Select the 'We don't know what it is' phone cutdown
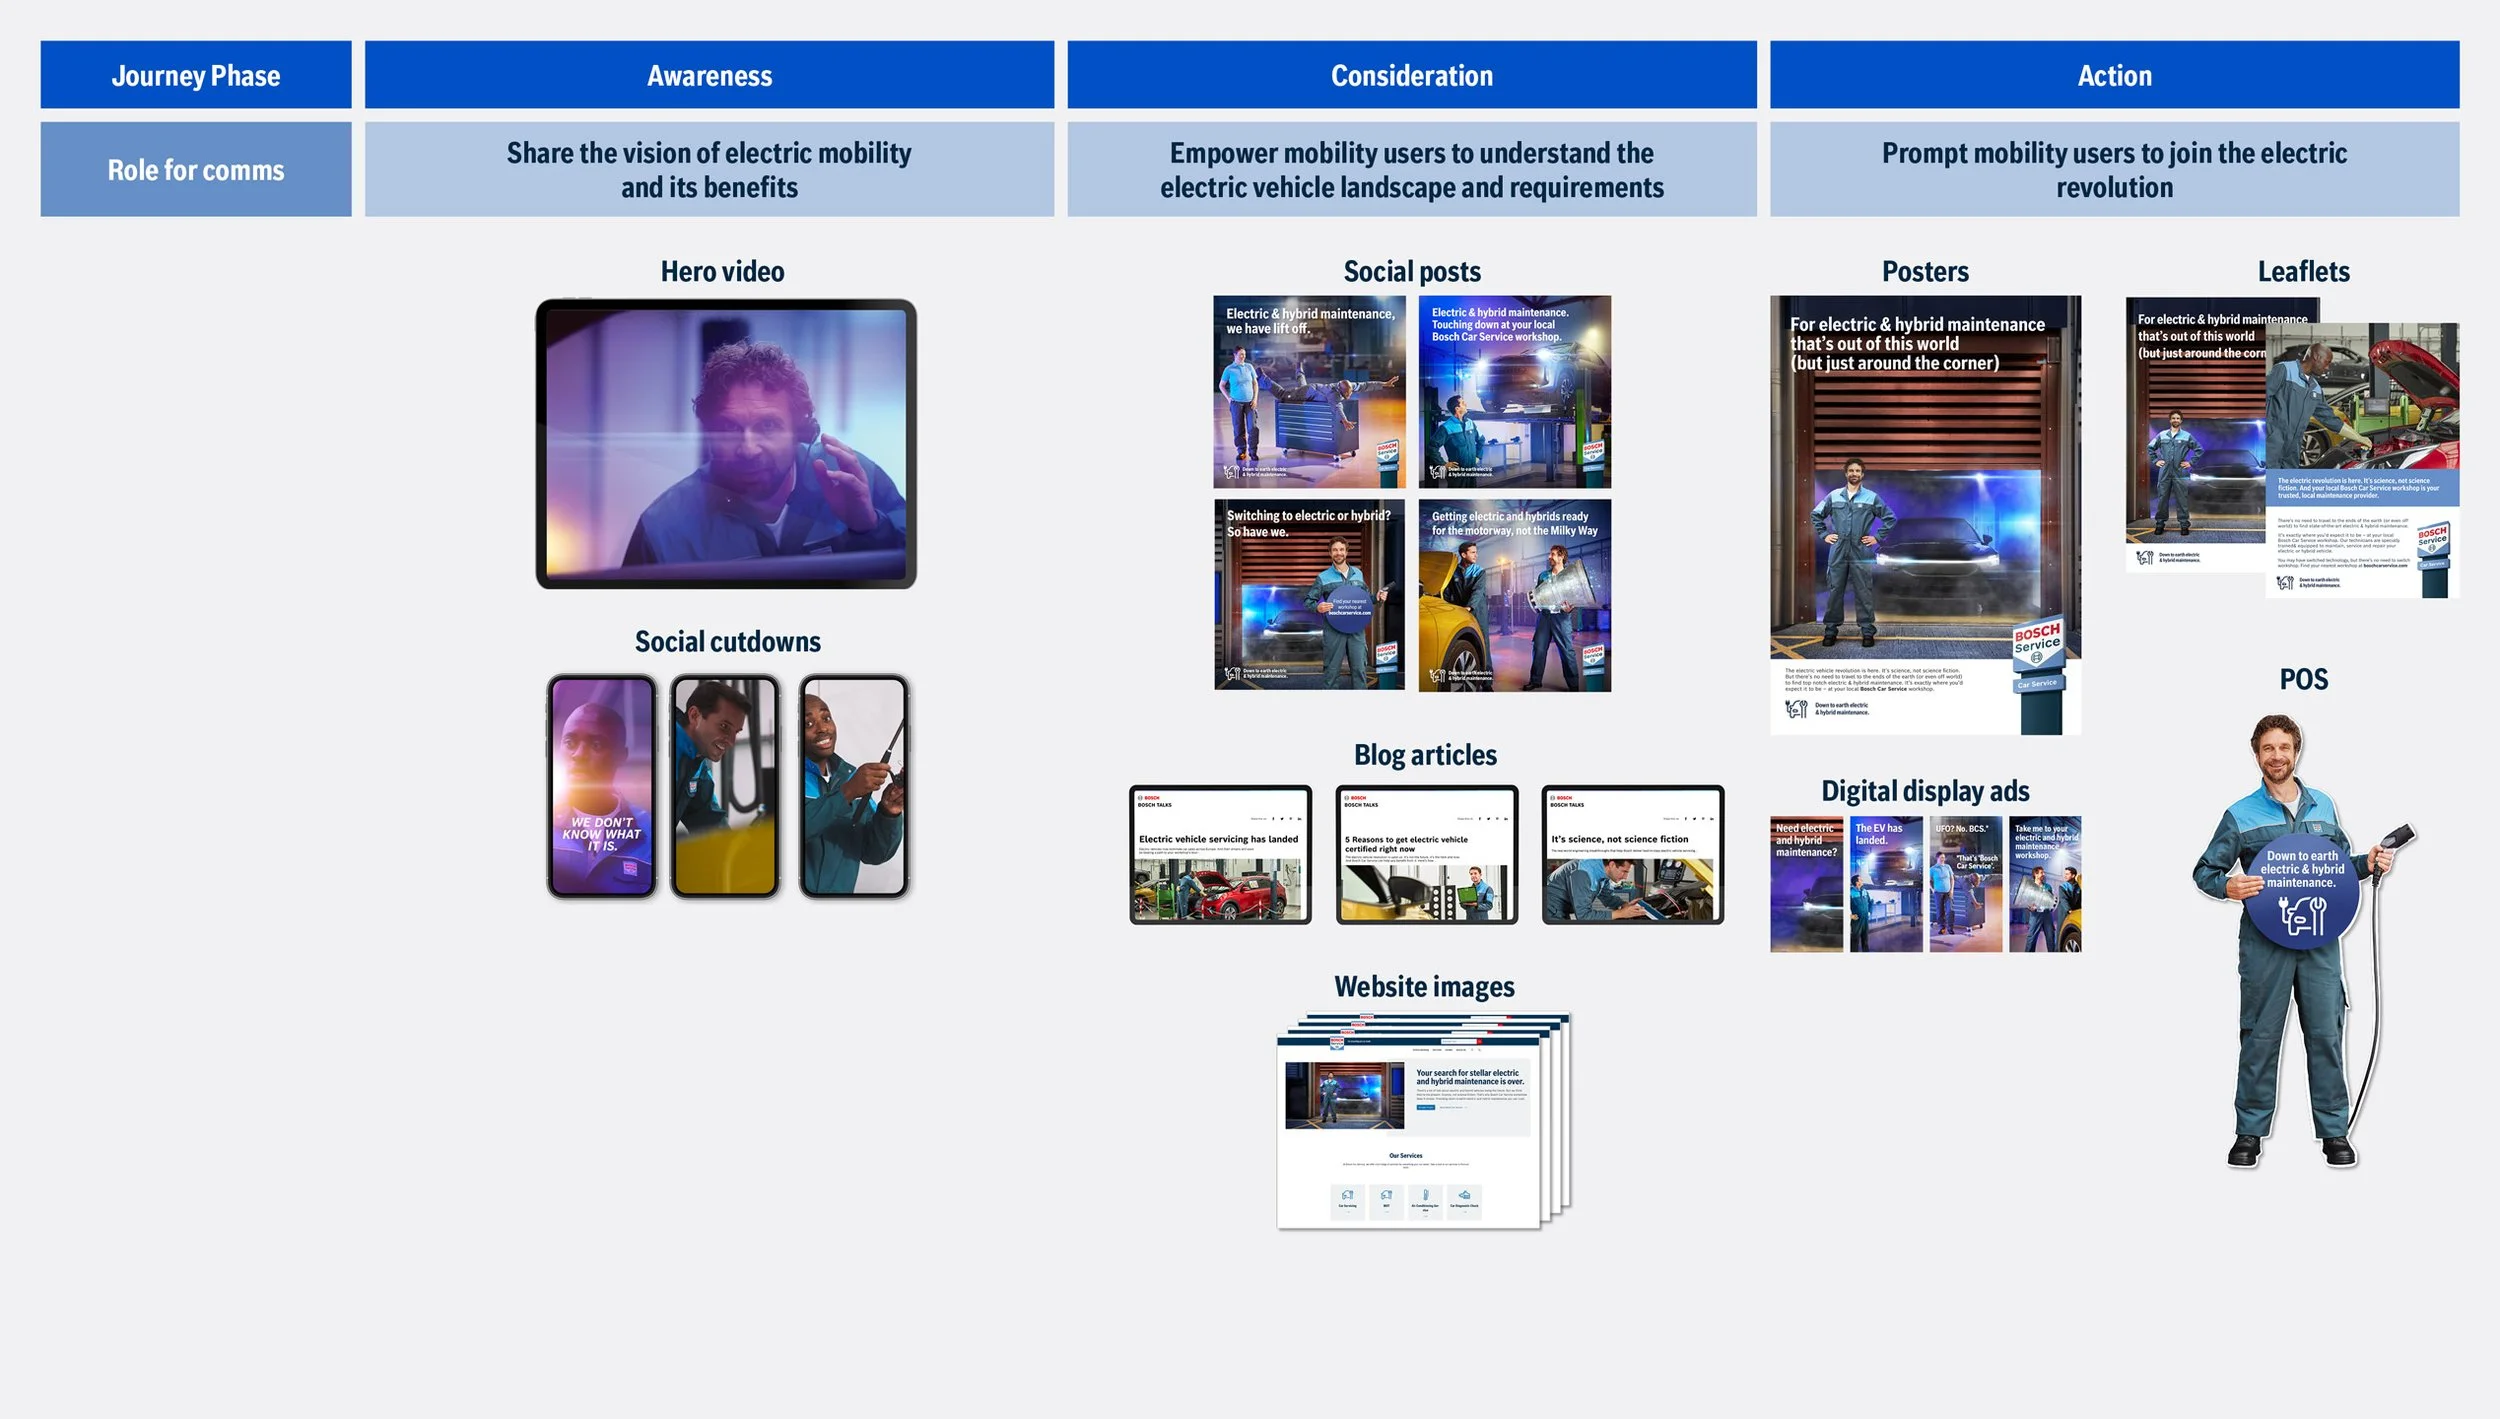This screenshot has height=1419, width=2500. [601, 786]
